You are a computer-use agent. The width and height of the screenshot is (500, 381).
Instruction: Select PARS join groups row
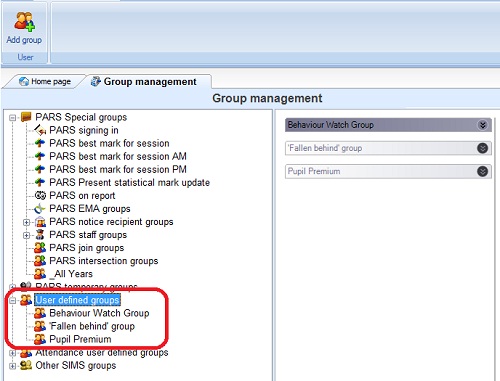[x=87, y=248]
